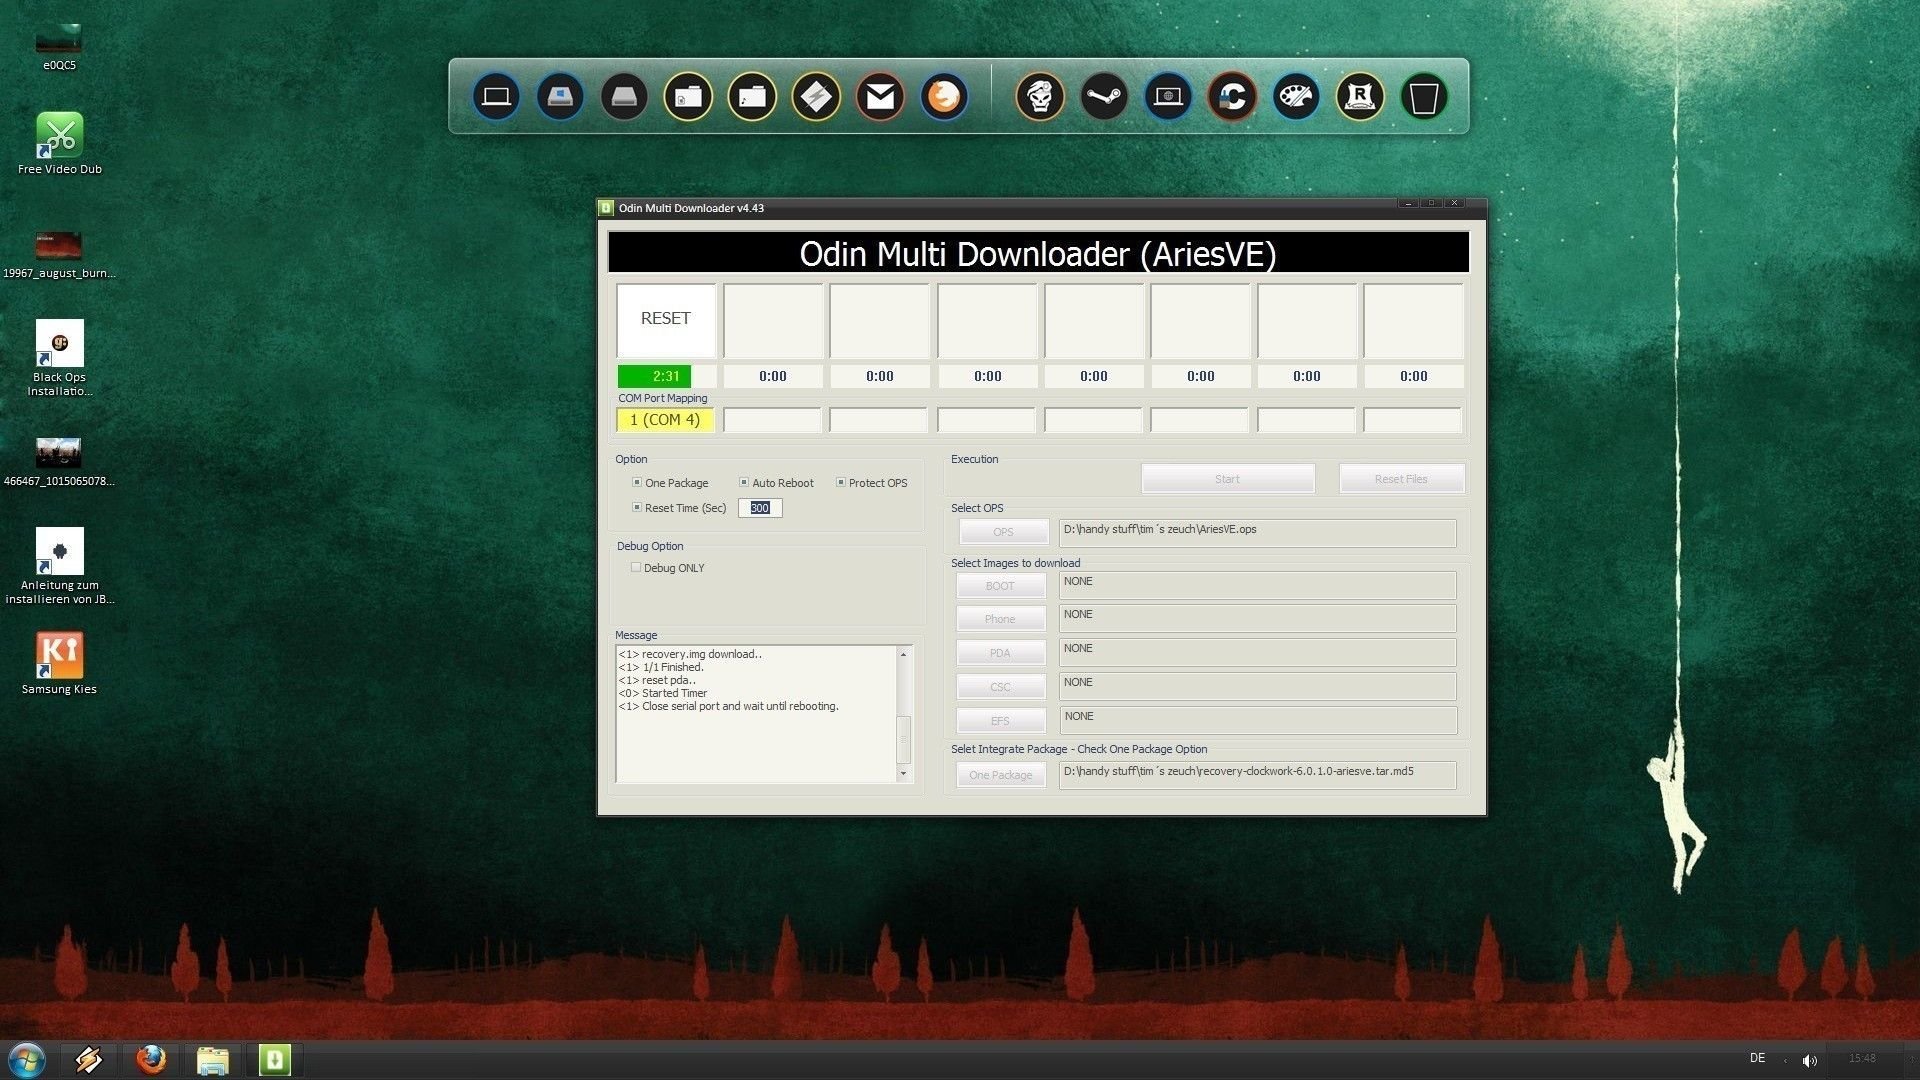
Task: Open the documents folder dock icon
Action: 688,97
